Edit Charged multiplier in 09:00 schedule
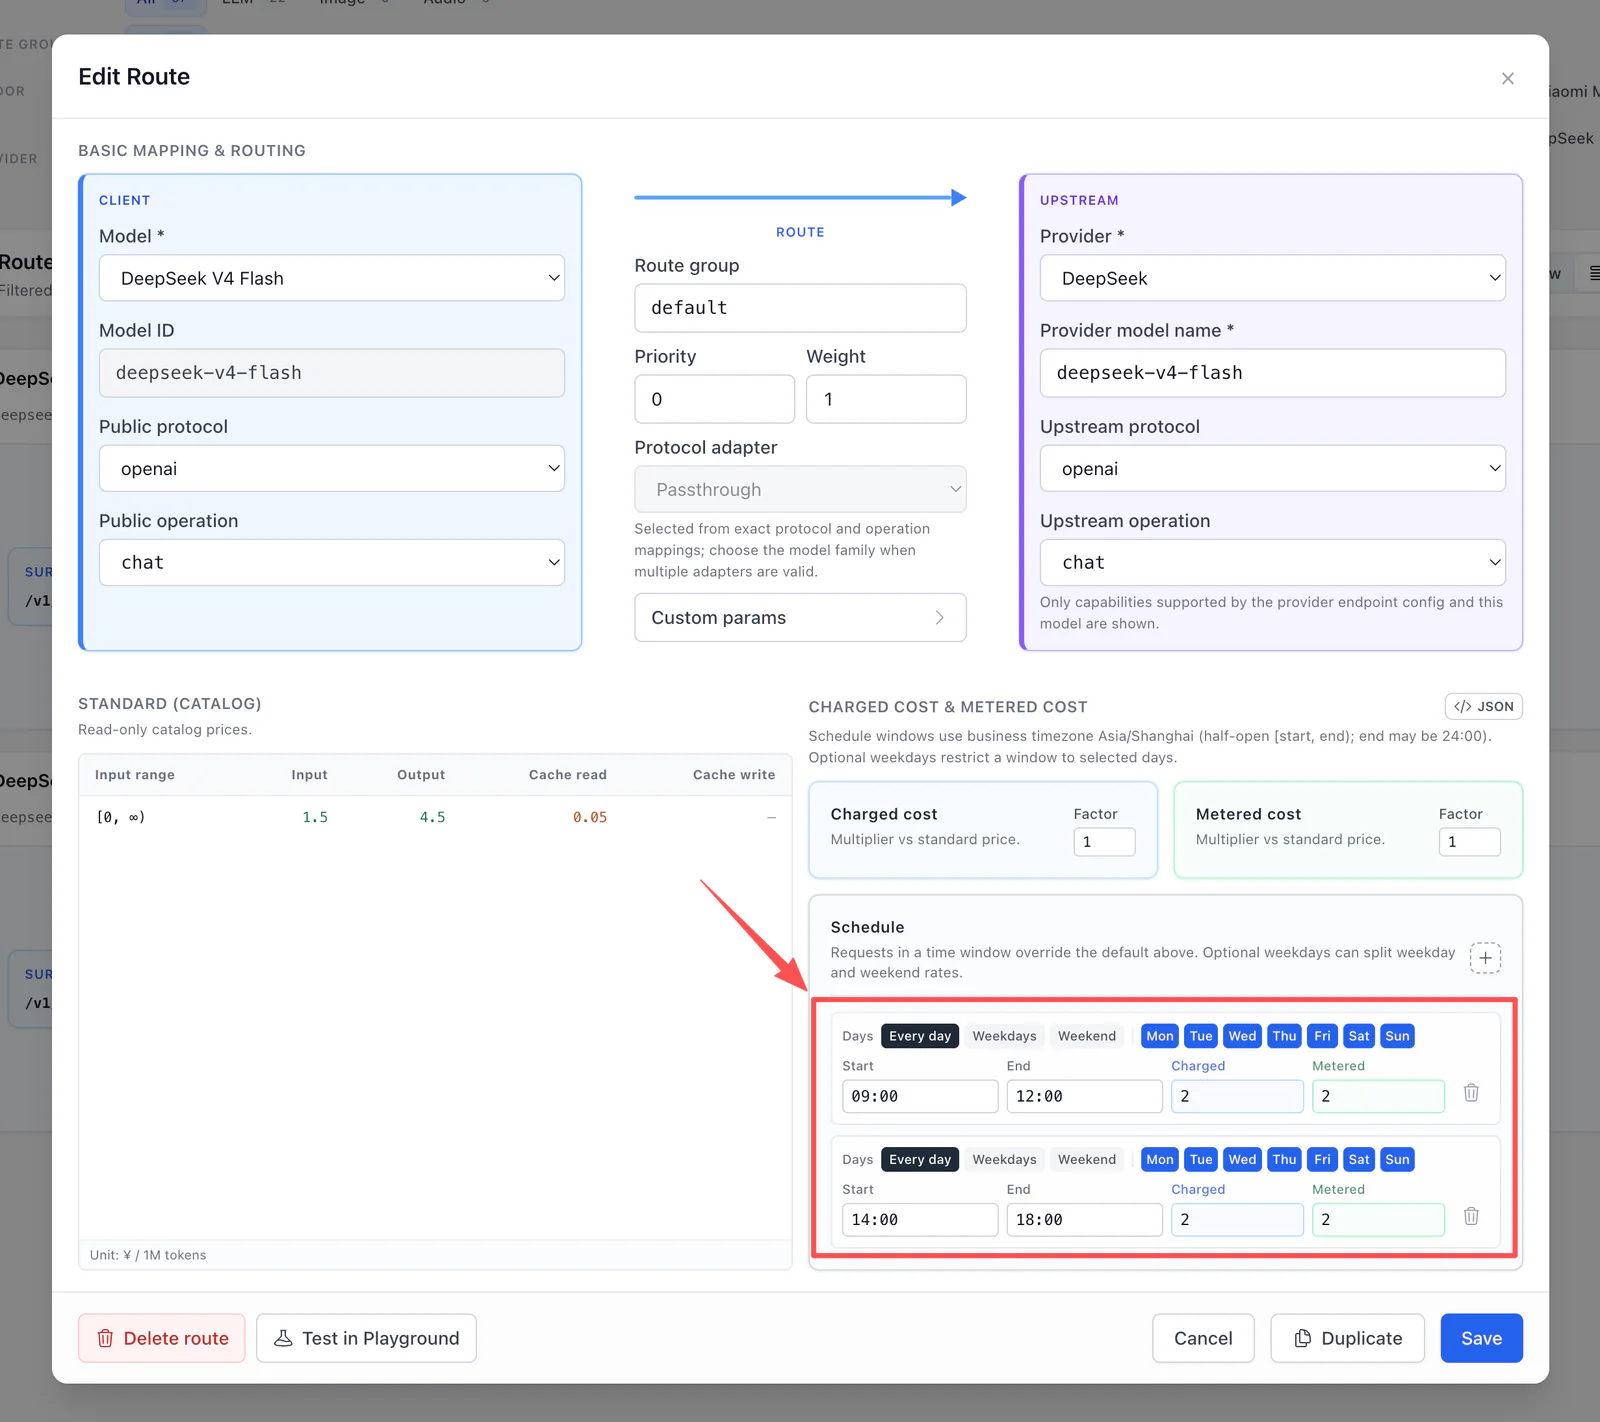 point(1237,1096)
